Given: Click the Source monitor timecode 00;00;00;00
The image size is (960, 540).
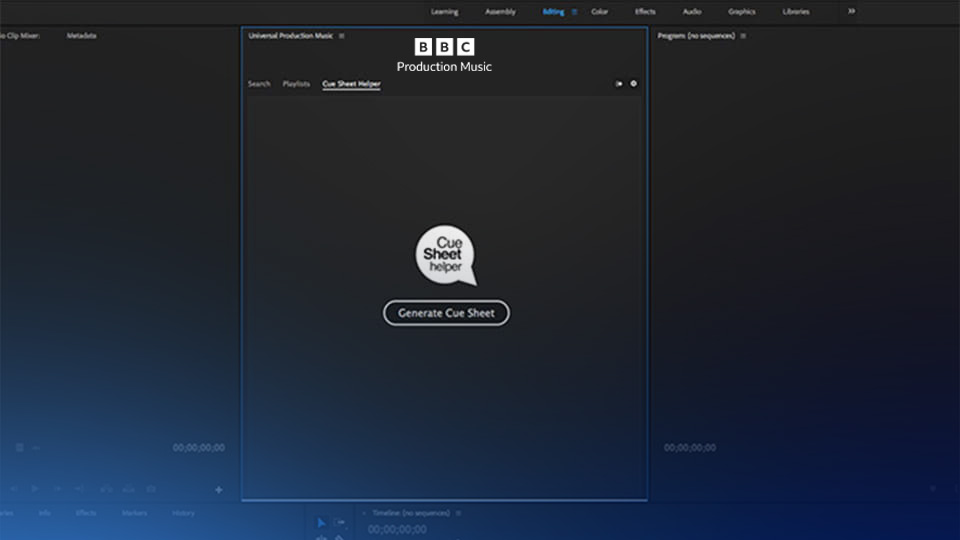Looking at the screenshot, I should pos(198,448).
